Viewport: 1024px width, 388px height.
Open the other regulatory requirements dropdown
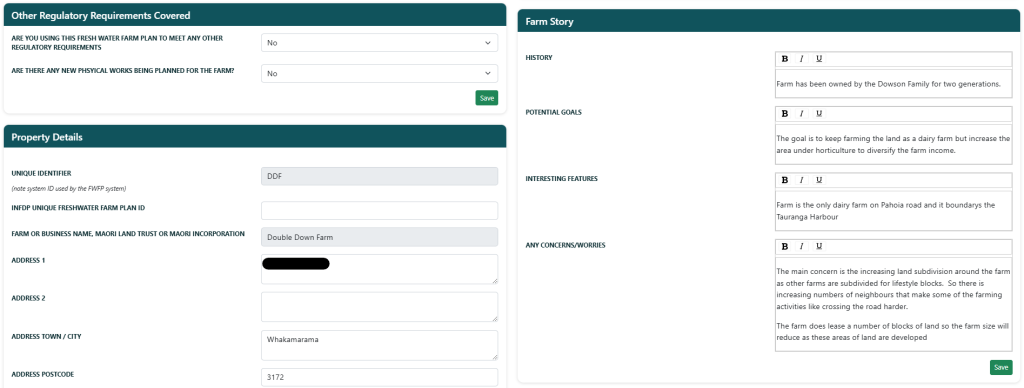[379, 42]
